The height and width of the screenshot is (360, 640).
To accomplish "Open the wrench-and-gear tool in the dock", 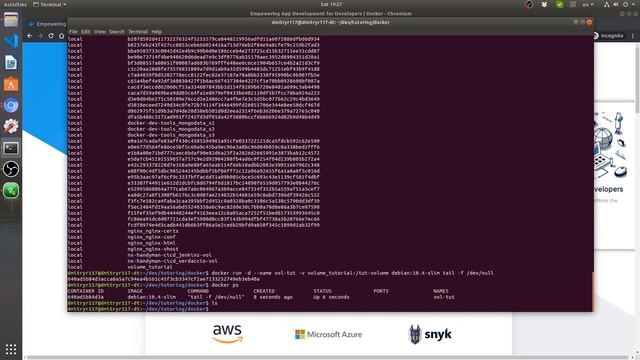I will pyautogui.click(x=11, y=127).
